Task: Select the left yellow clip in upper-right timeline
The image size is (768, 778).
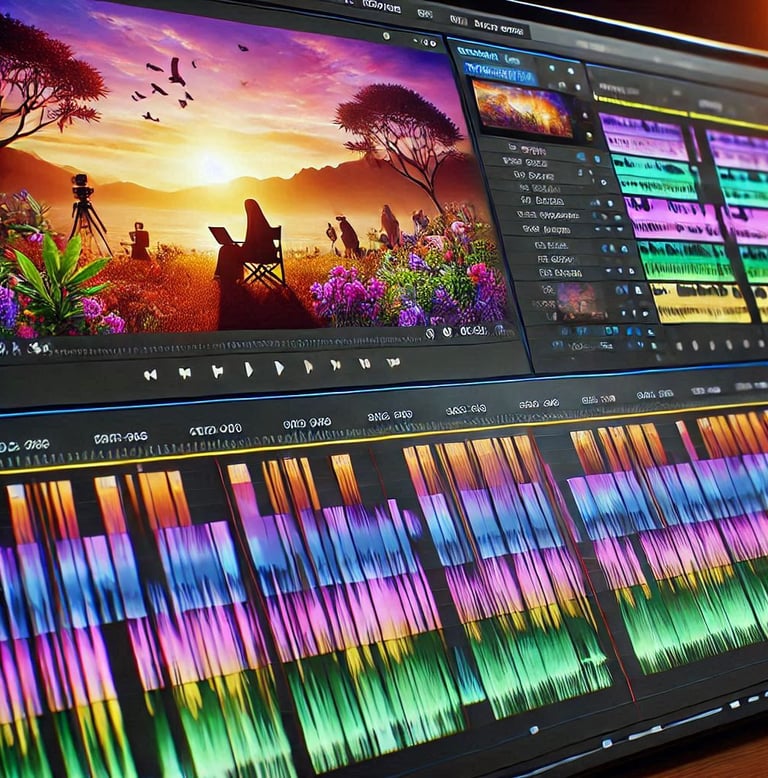Action: point(702,303)
